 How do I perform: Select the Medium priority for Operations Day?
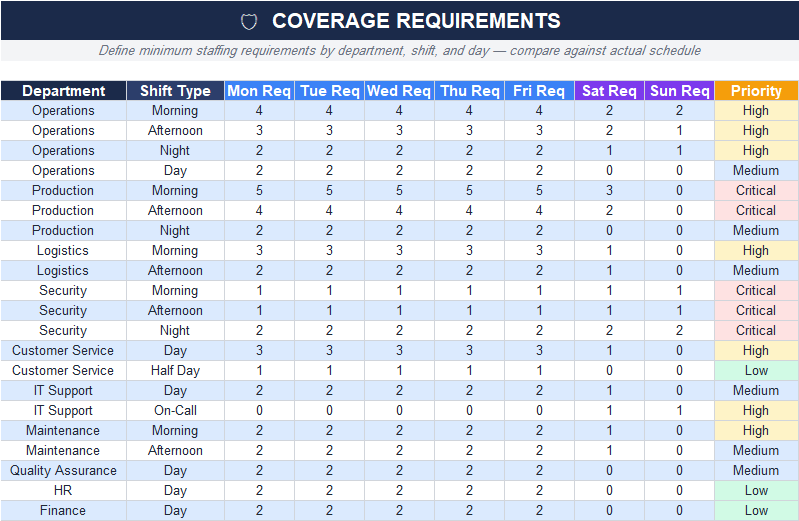point(756,170)
